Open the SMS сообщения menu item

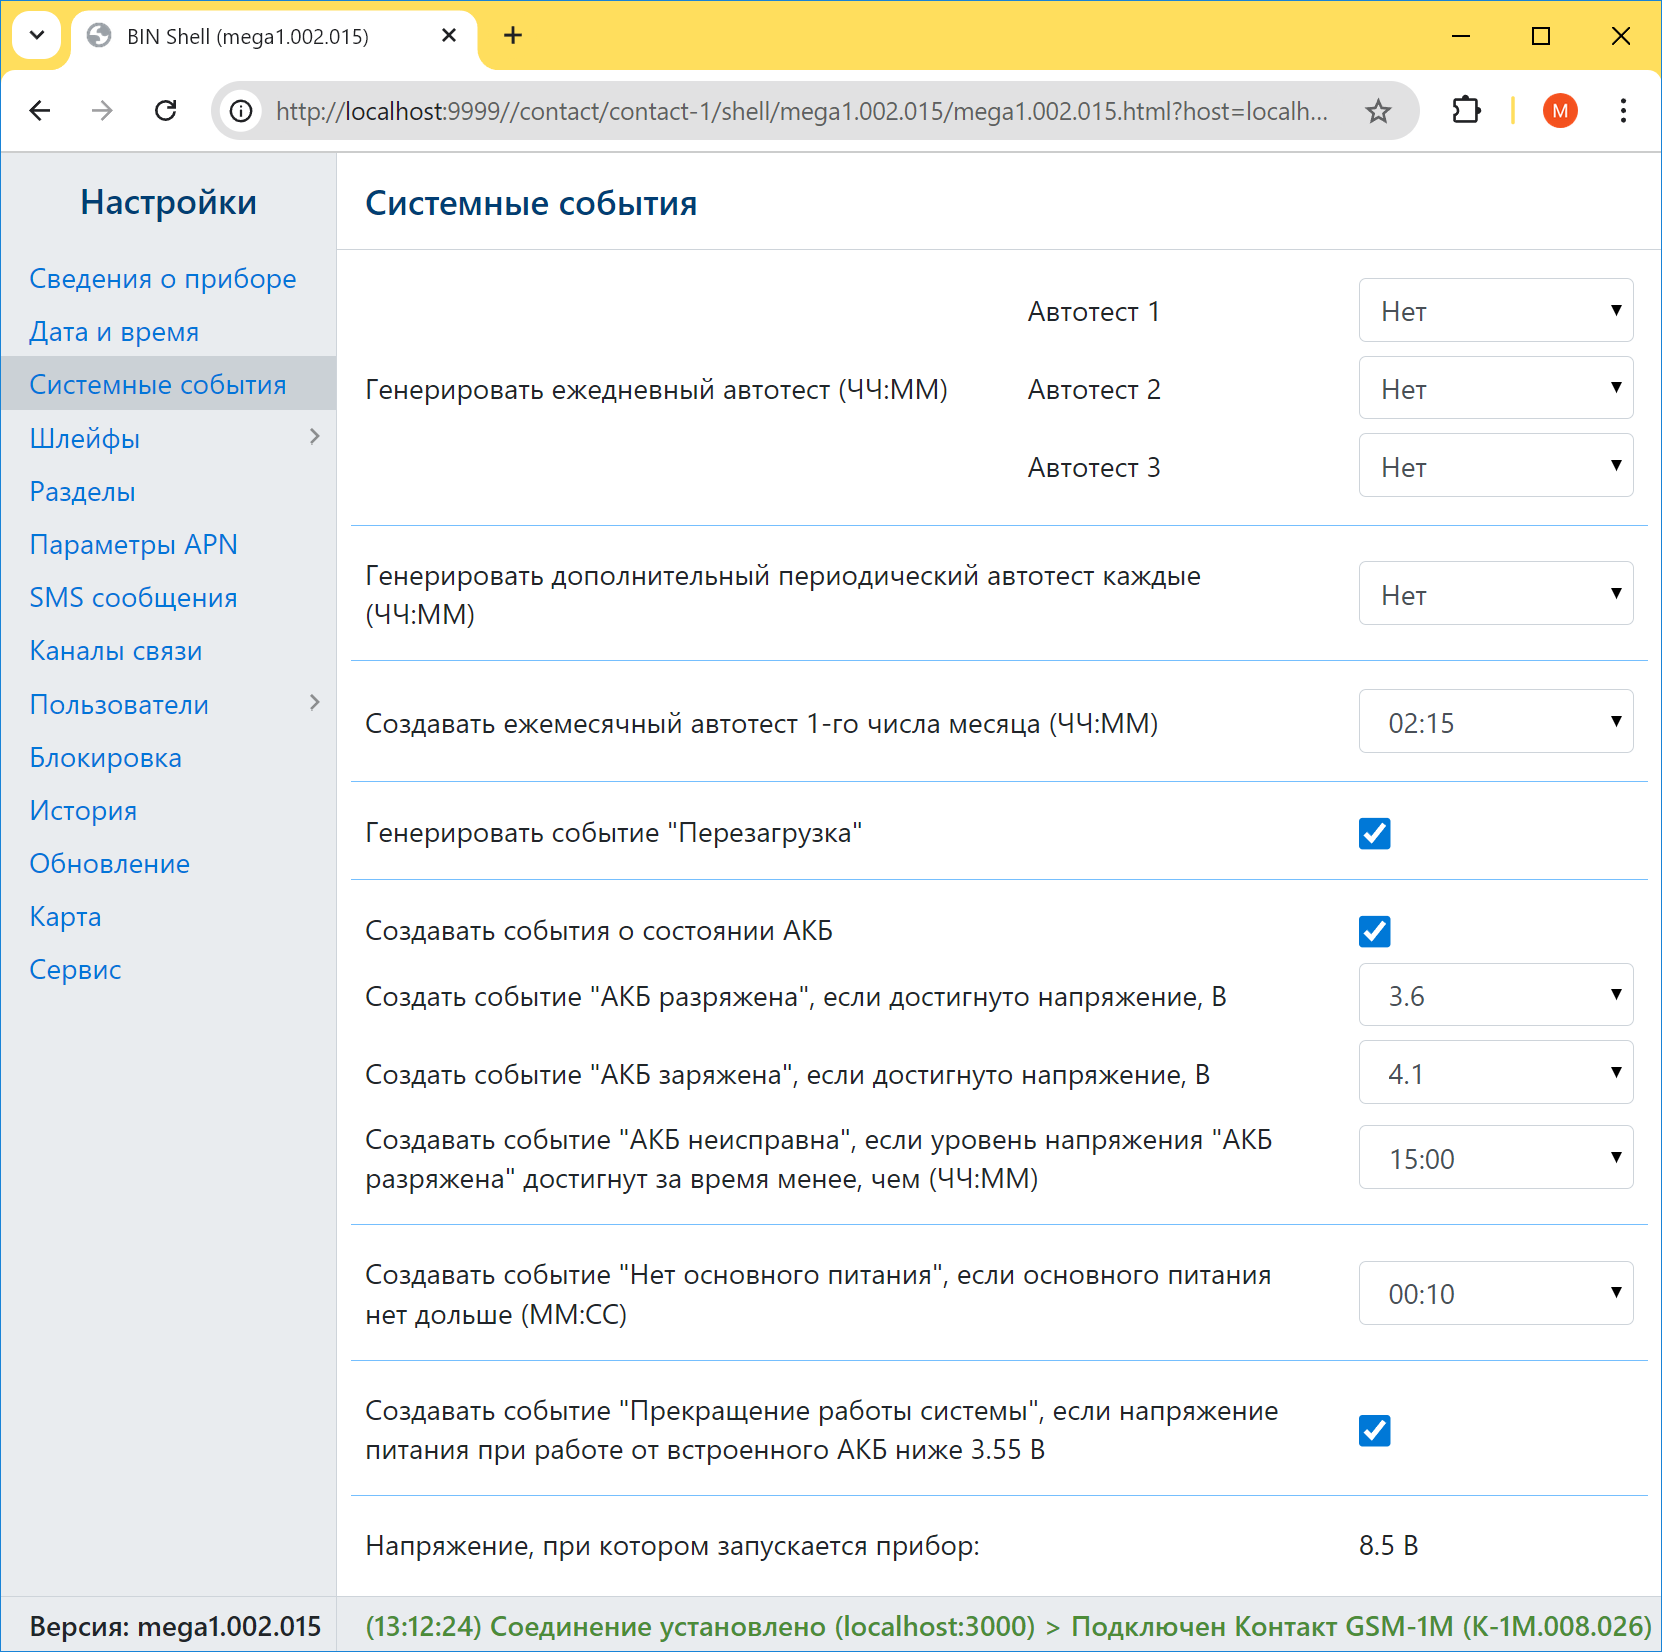[x=133, y=598]
